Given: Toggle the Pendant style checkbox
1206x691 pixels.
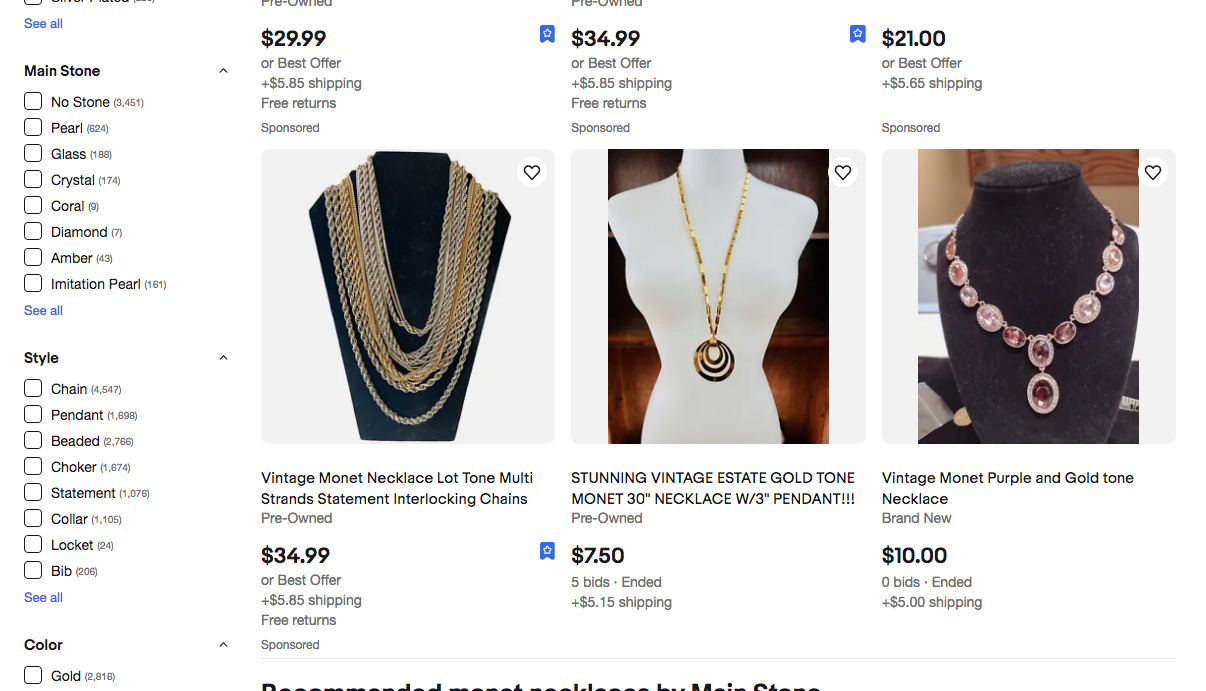Looking at the screenshot, I should 33,415.
